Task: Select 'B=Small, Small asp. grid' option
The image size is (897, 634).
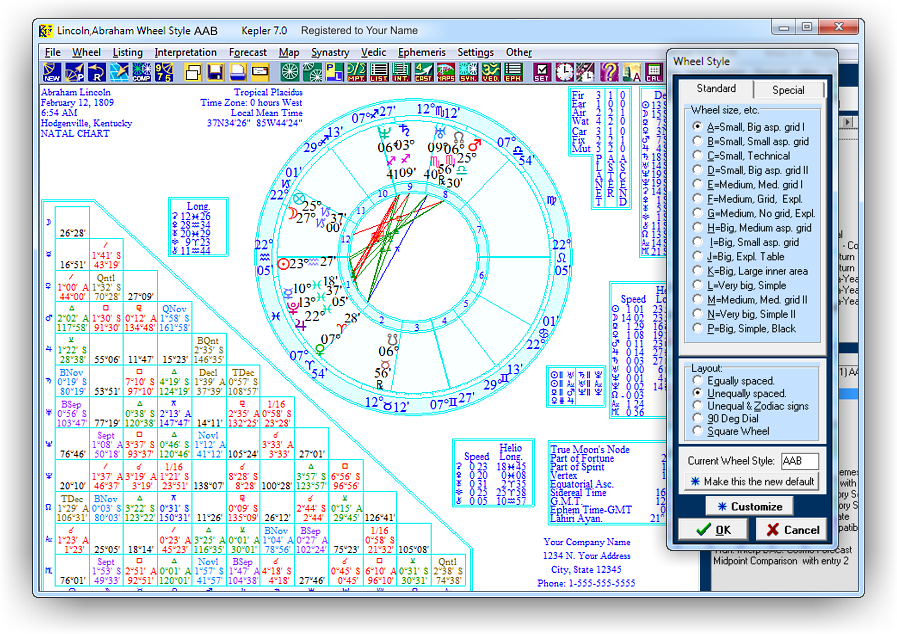Action: tap(750, 141)
